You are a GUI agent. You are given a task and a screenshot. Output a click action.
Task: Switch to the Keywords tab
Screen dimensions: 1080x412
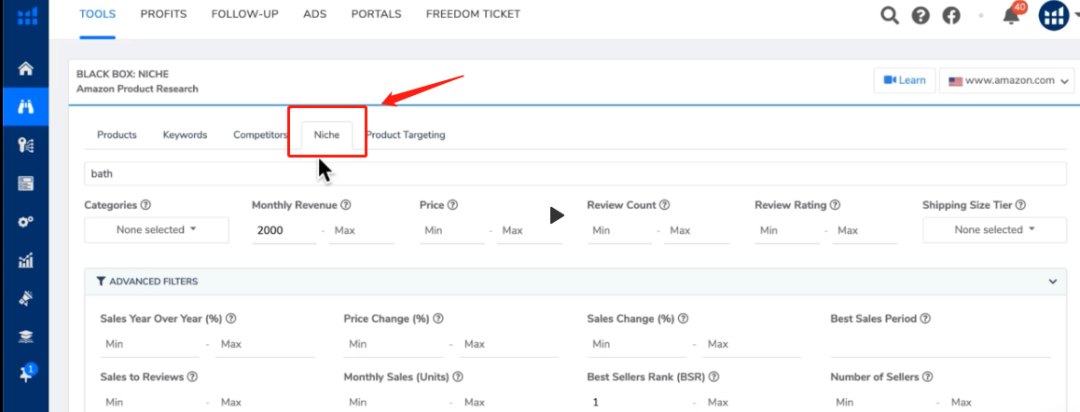click(185, 135)
